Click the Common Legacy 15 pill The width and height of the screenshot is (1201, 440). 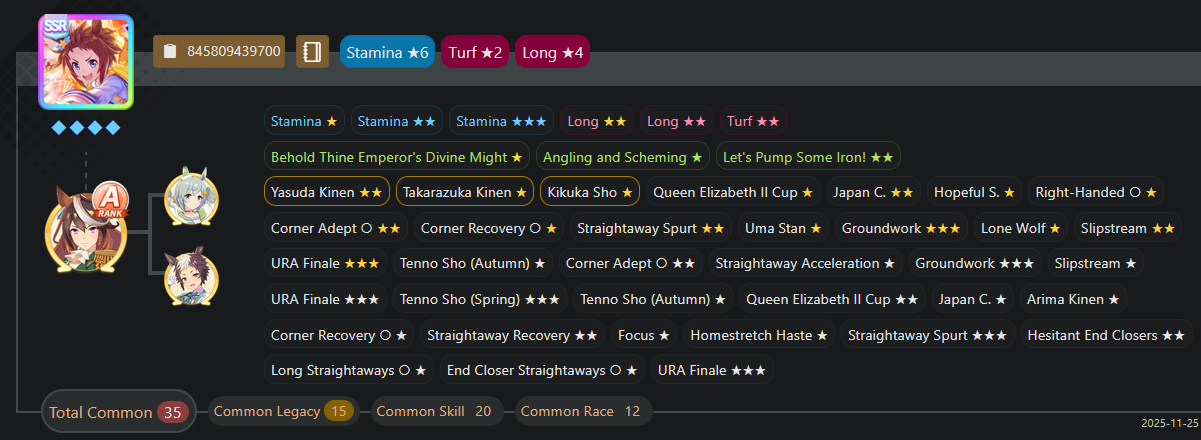click(x=283, y=411)
